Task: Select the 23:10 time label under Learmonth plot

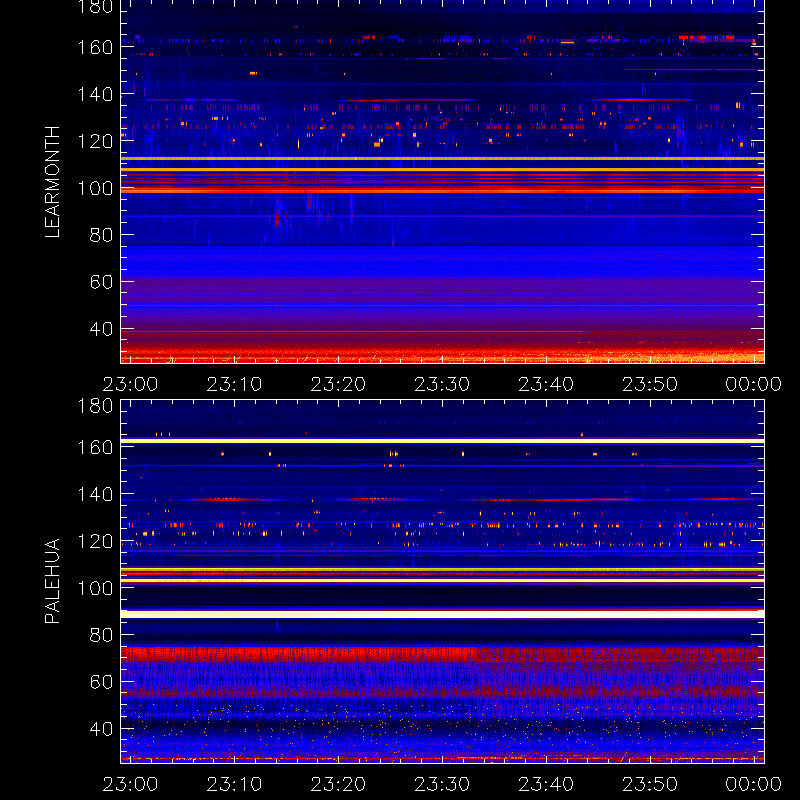Action: (x=234, y=384)
